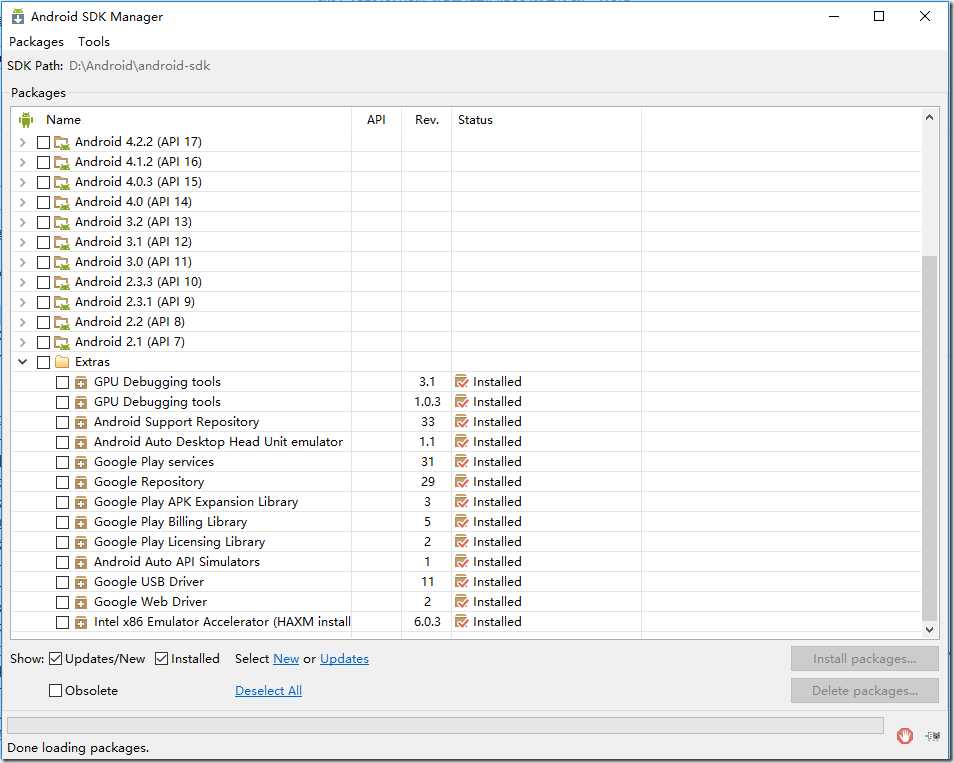The height and width of the screenshot is (763, 954).
Task: Click the New selection link
Action: [286, 659]
